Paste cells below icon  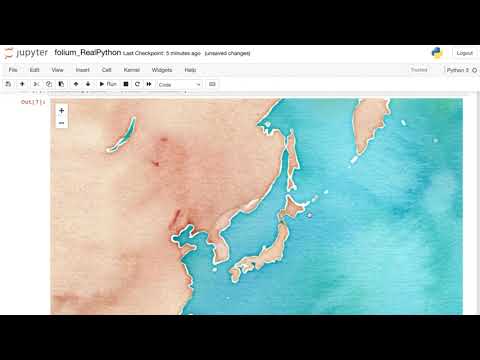pyautogui.click(x=61, y=84)
